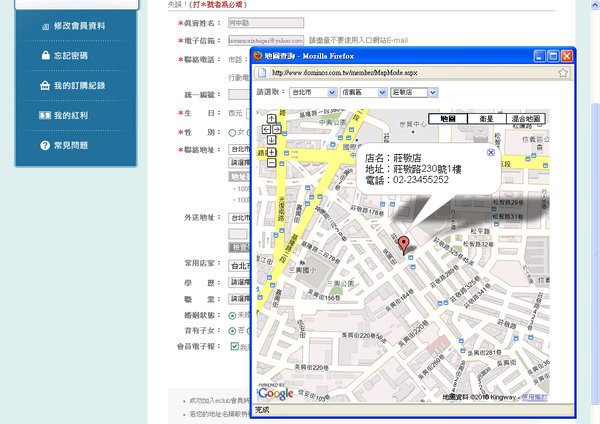Open the 外送地址 city dropdown in the form

[240, 218]
